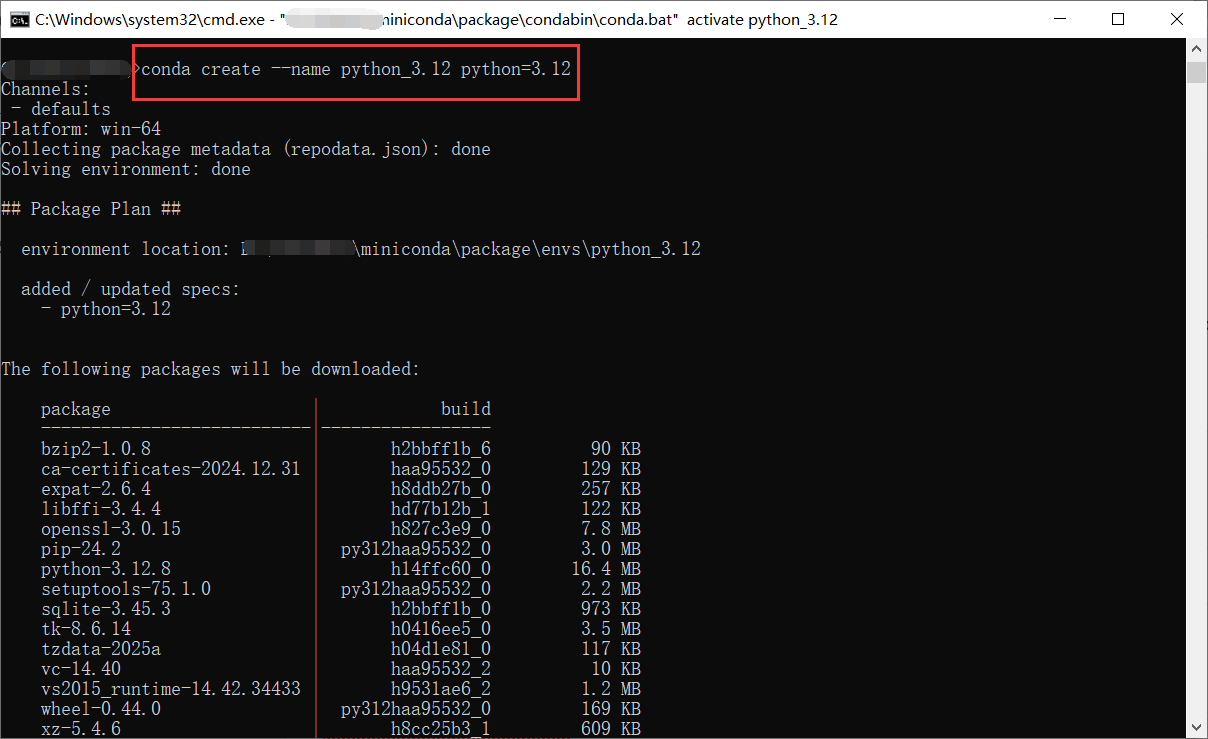Click build string 'hd77b12b_1'
Image resolution: width=1208 pixels, height=739 pixels.
pos(441,509)
